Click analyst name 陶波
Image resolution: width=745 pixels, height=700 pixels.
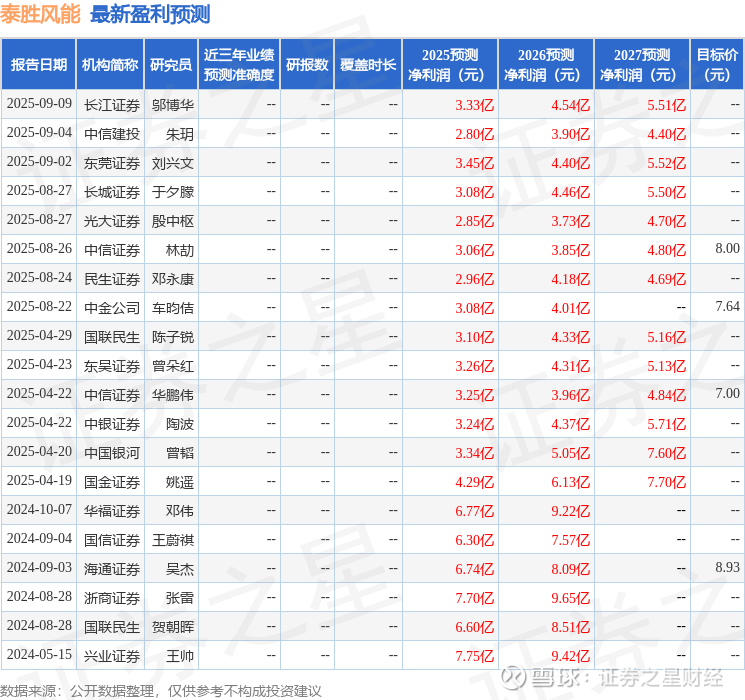click(180, 424)
